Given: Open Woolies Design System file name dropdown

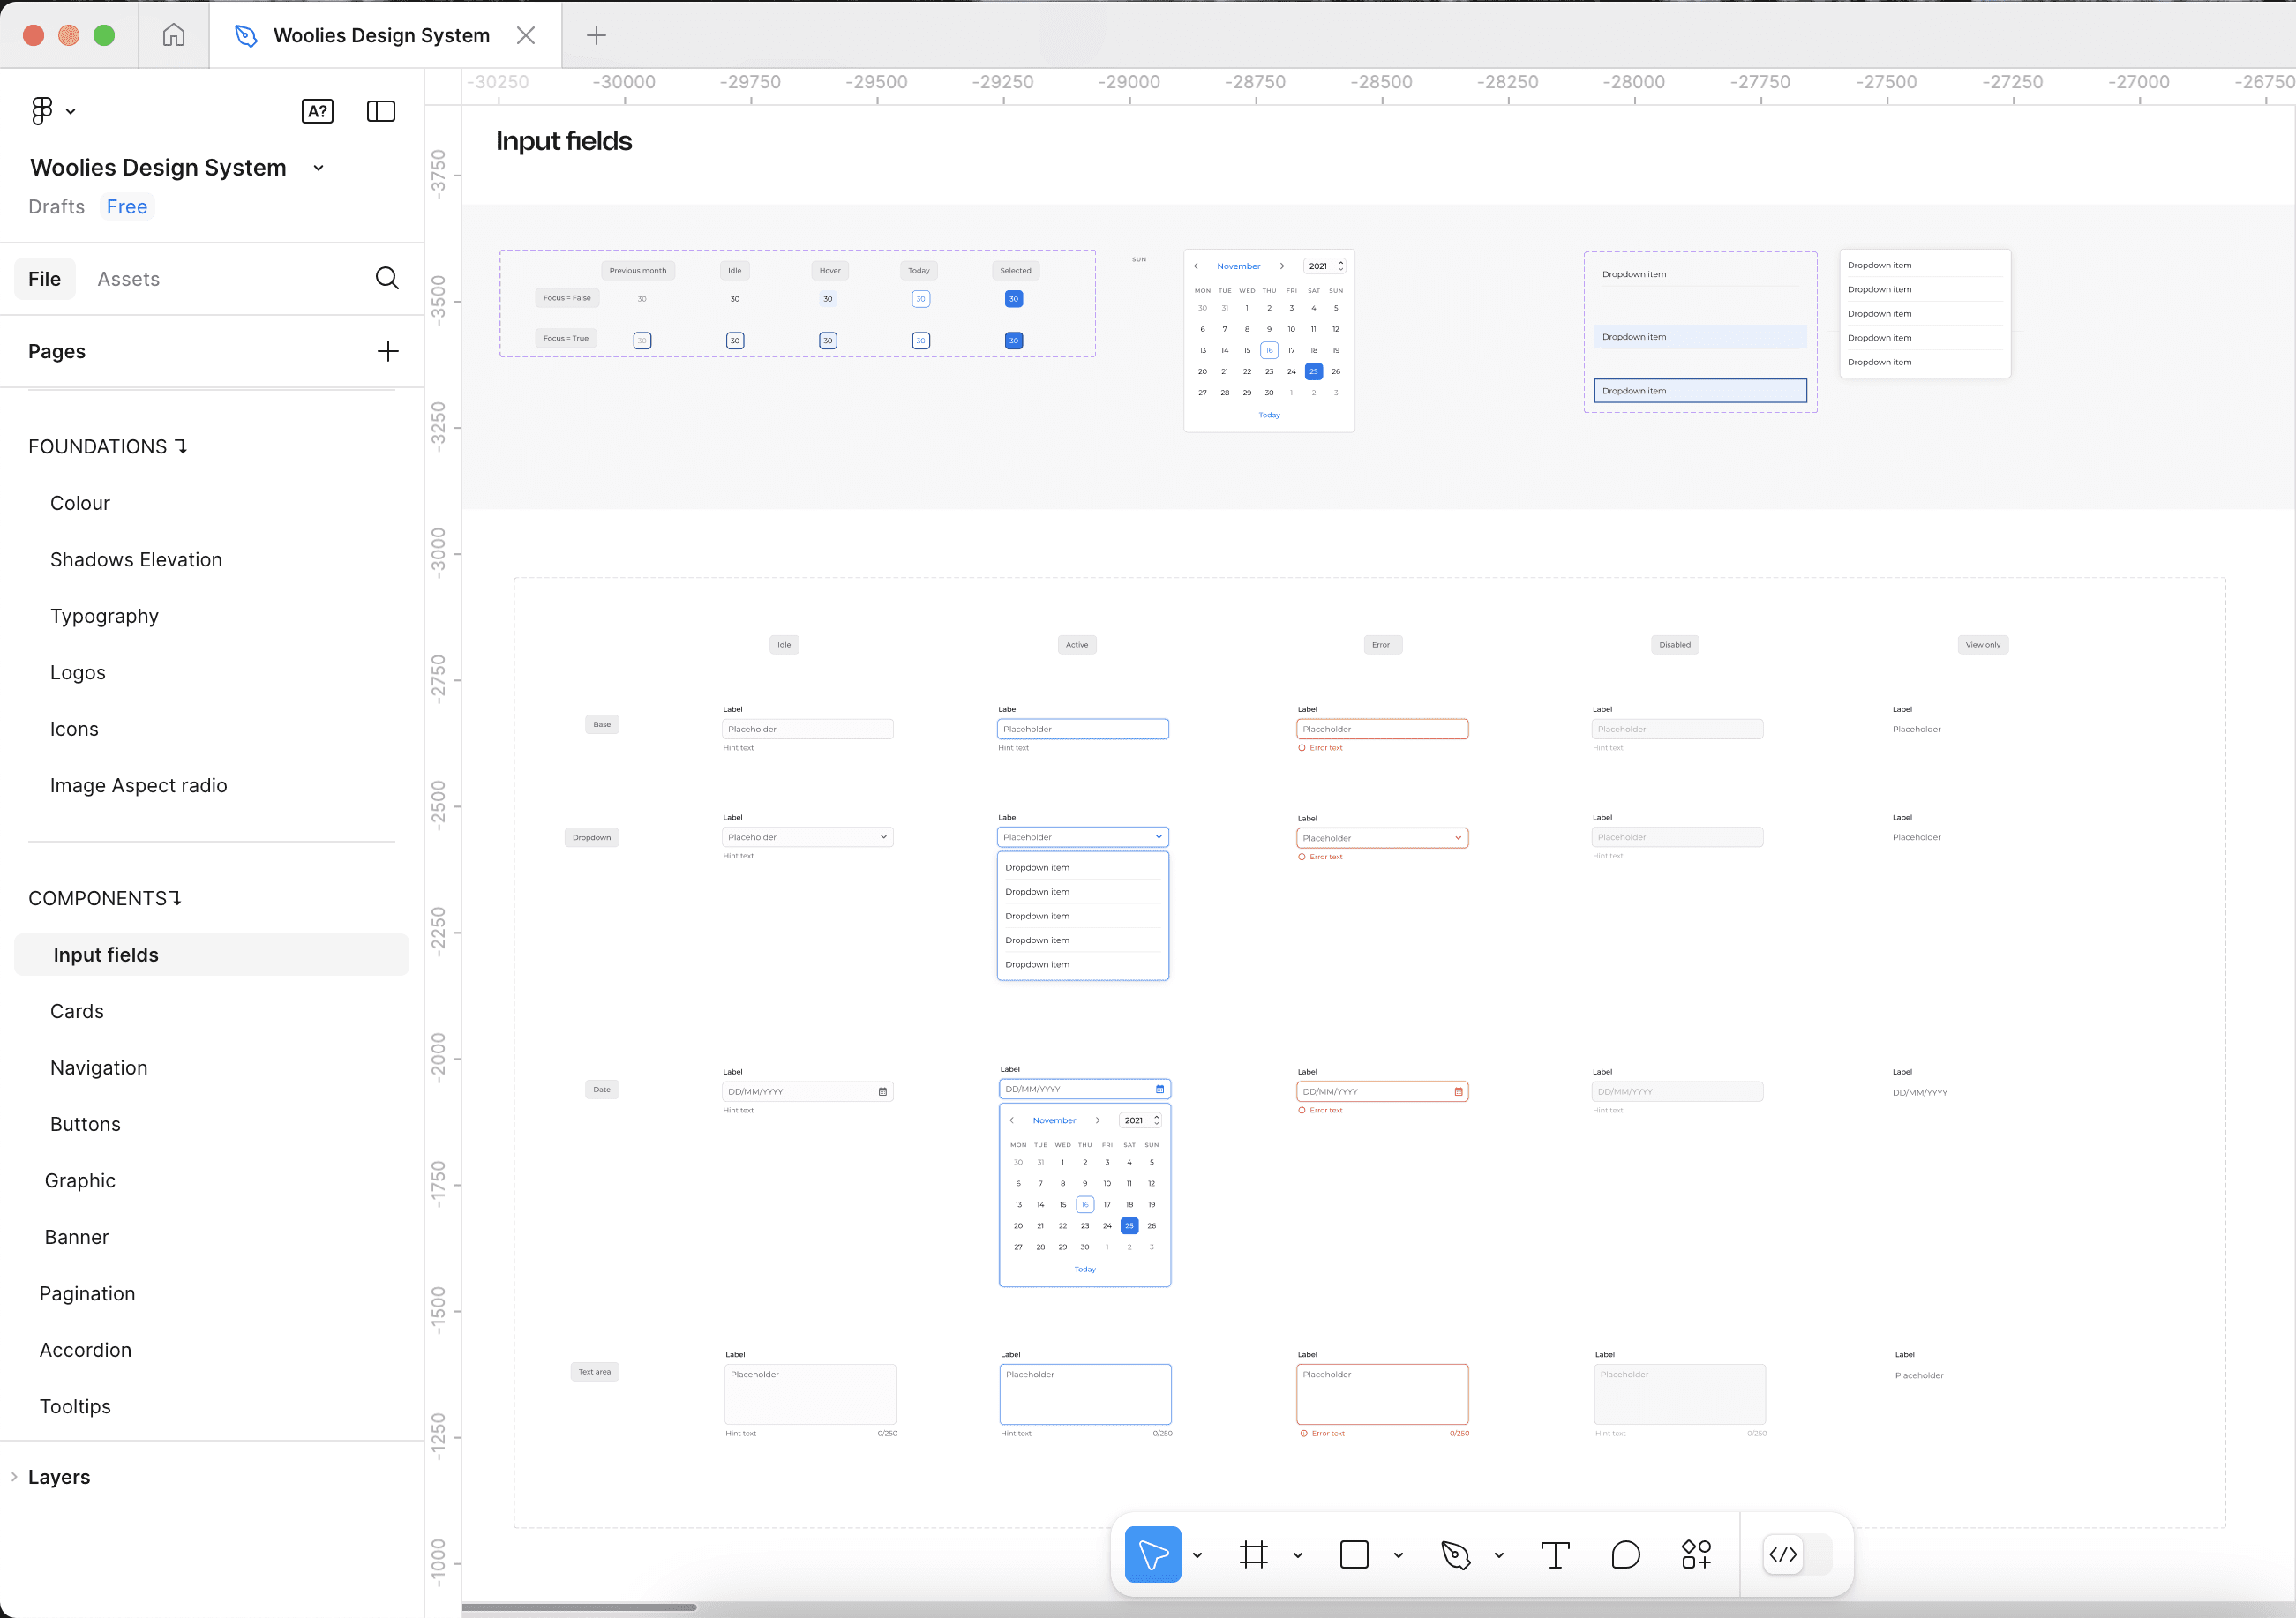Looking at the screenshot, I should coord(318,168).
